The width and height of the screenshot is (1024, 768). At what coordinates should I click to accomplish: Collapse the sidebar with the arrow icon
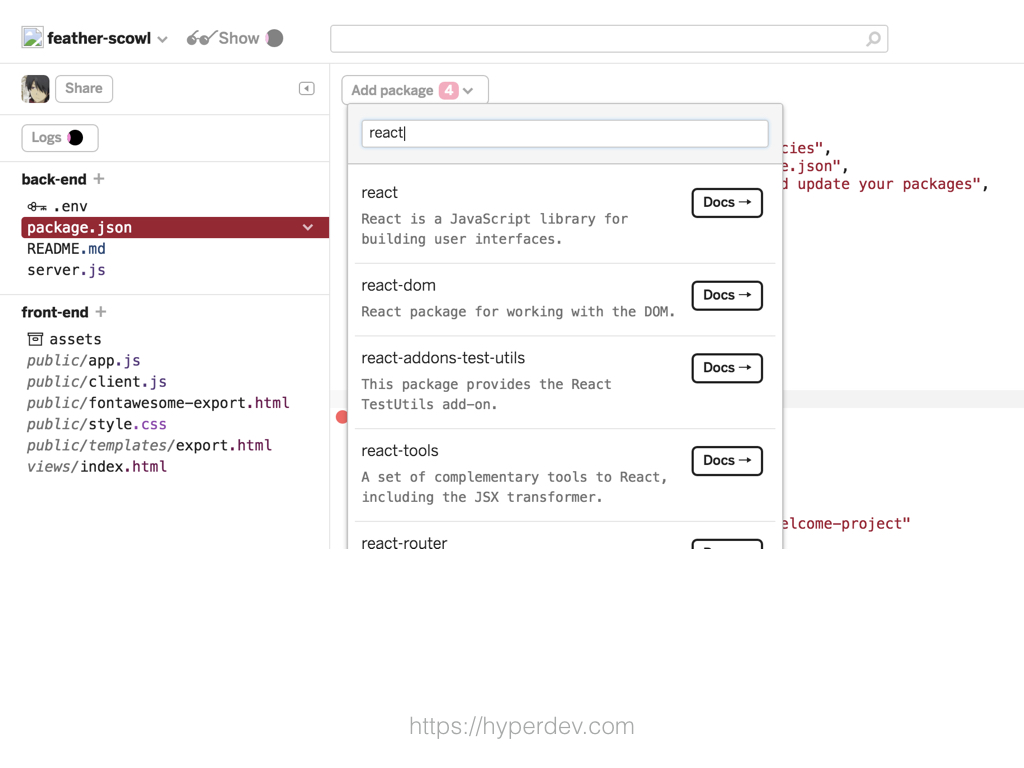click(306, 88)
